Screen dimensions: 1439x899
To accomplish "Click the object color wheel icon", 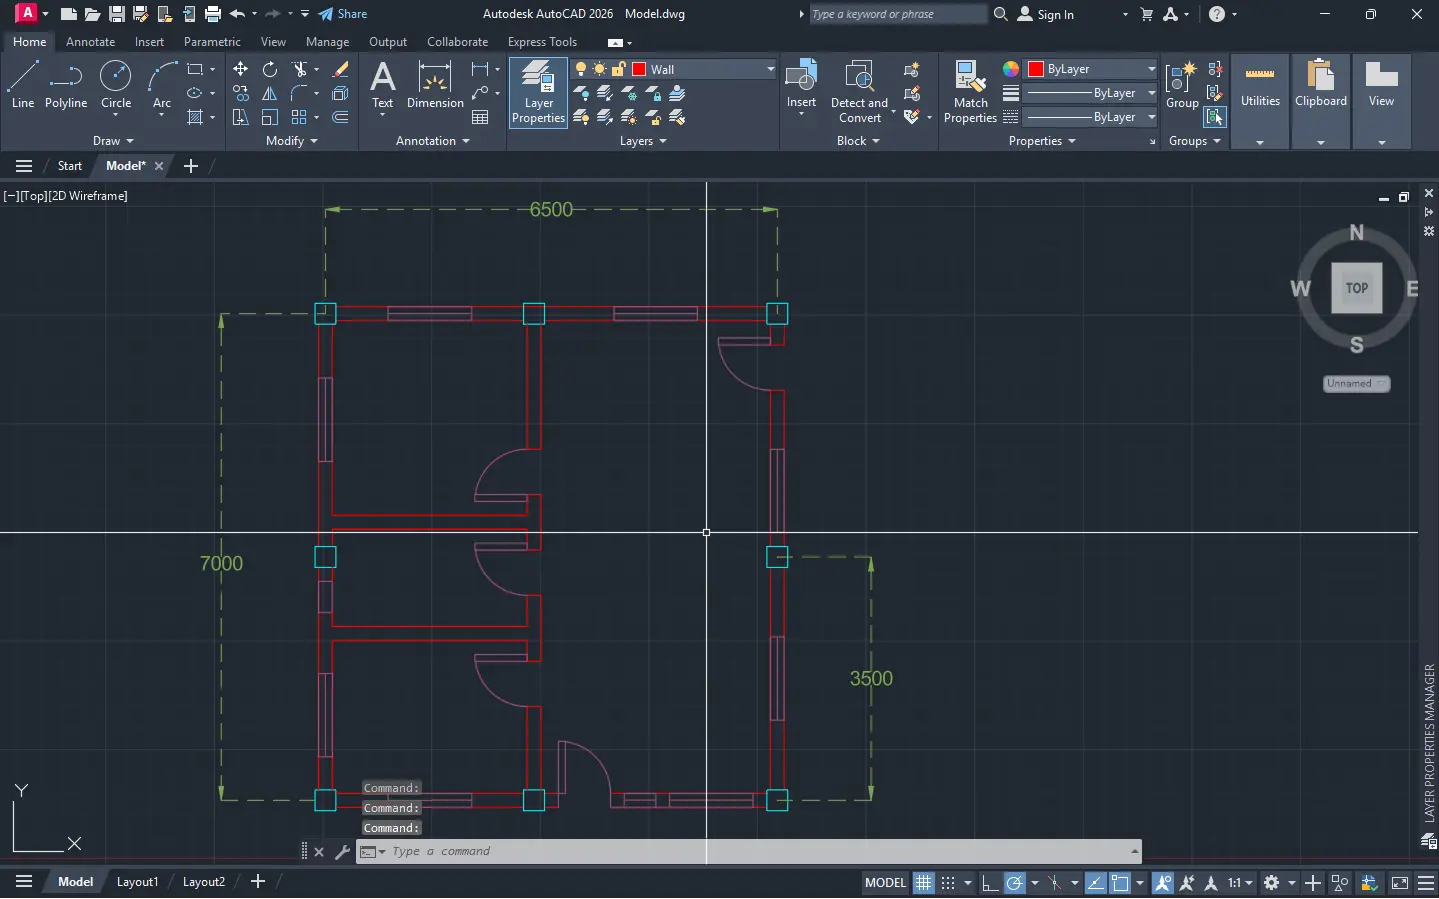I will click(x=1011, y=69).
